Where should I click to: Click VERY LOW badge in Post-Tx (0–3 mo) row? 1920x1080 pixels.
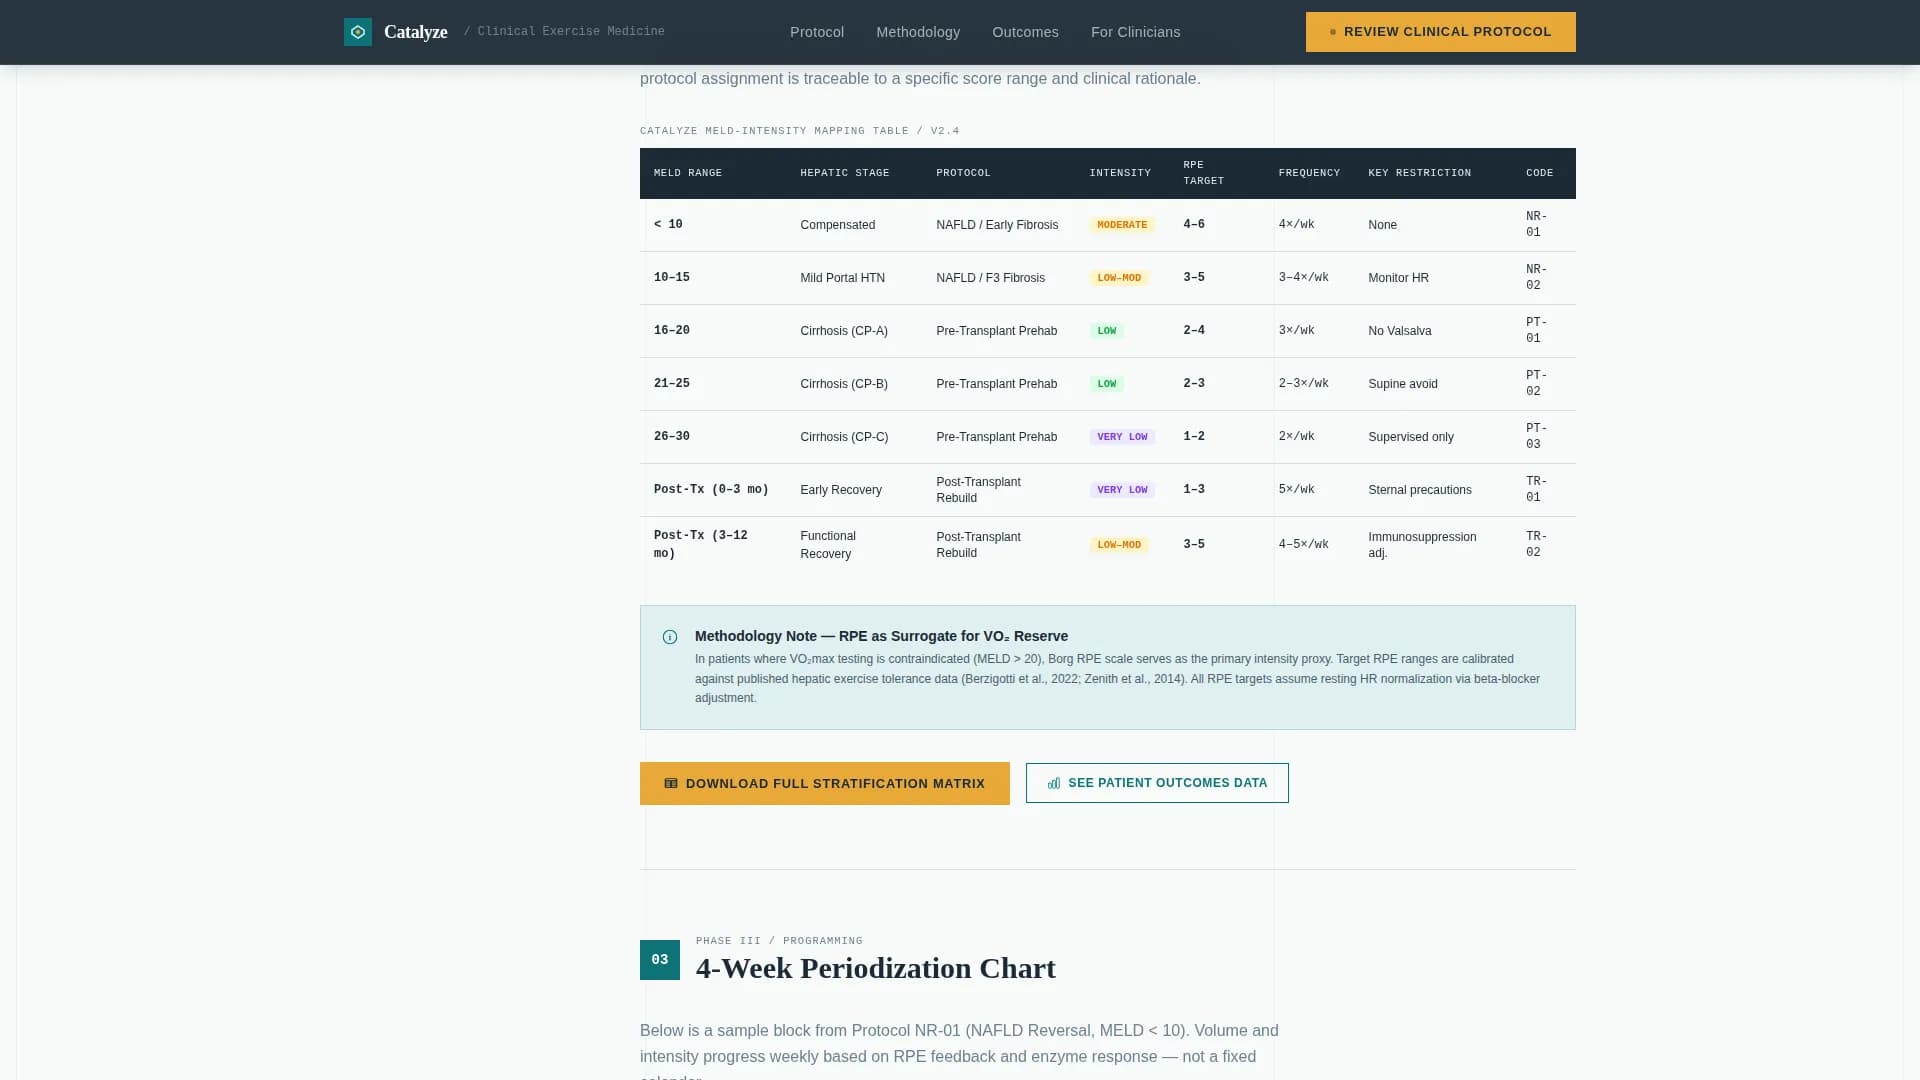[1122, 490]
